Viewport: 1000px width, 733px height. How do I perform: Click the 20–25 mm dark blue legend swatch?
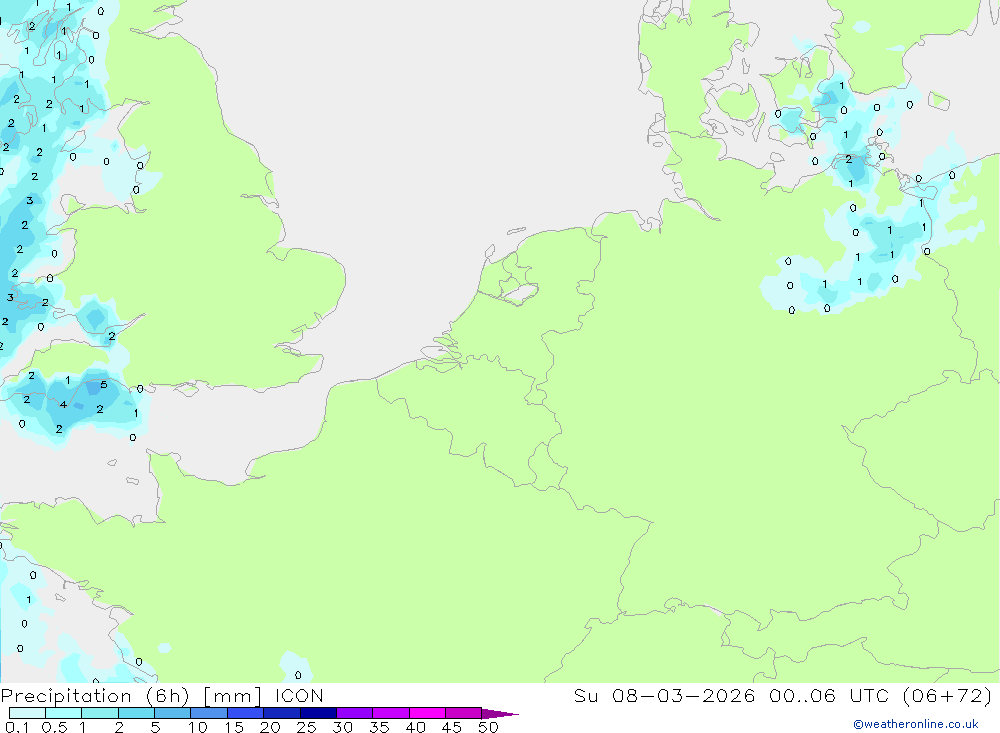coord(282,713)
